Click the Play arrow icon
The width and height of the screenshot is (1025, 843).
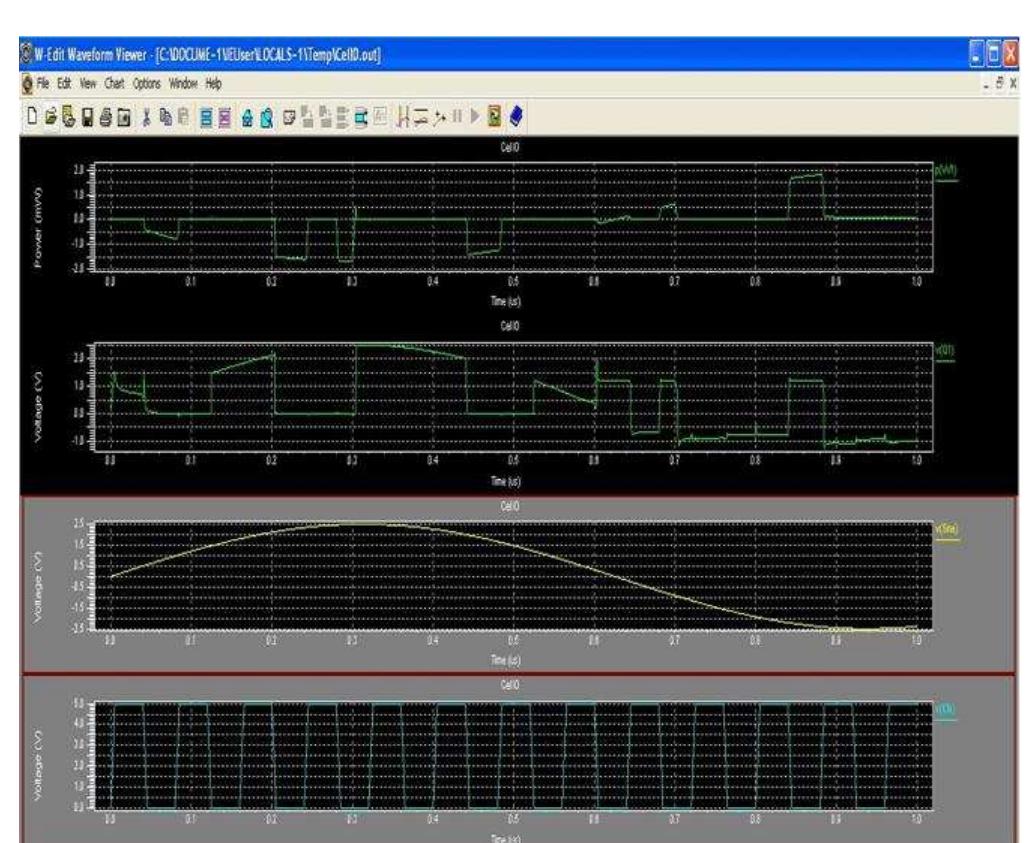pyautogui.click(x=475, y=116)
